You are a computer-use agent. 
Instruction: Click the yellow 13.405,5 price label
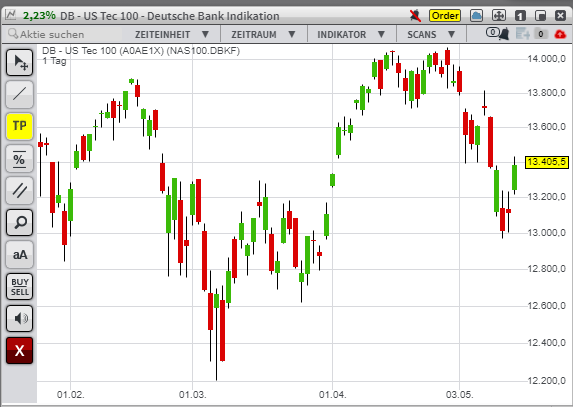547,162
